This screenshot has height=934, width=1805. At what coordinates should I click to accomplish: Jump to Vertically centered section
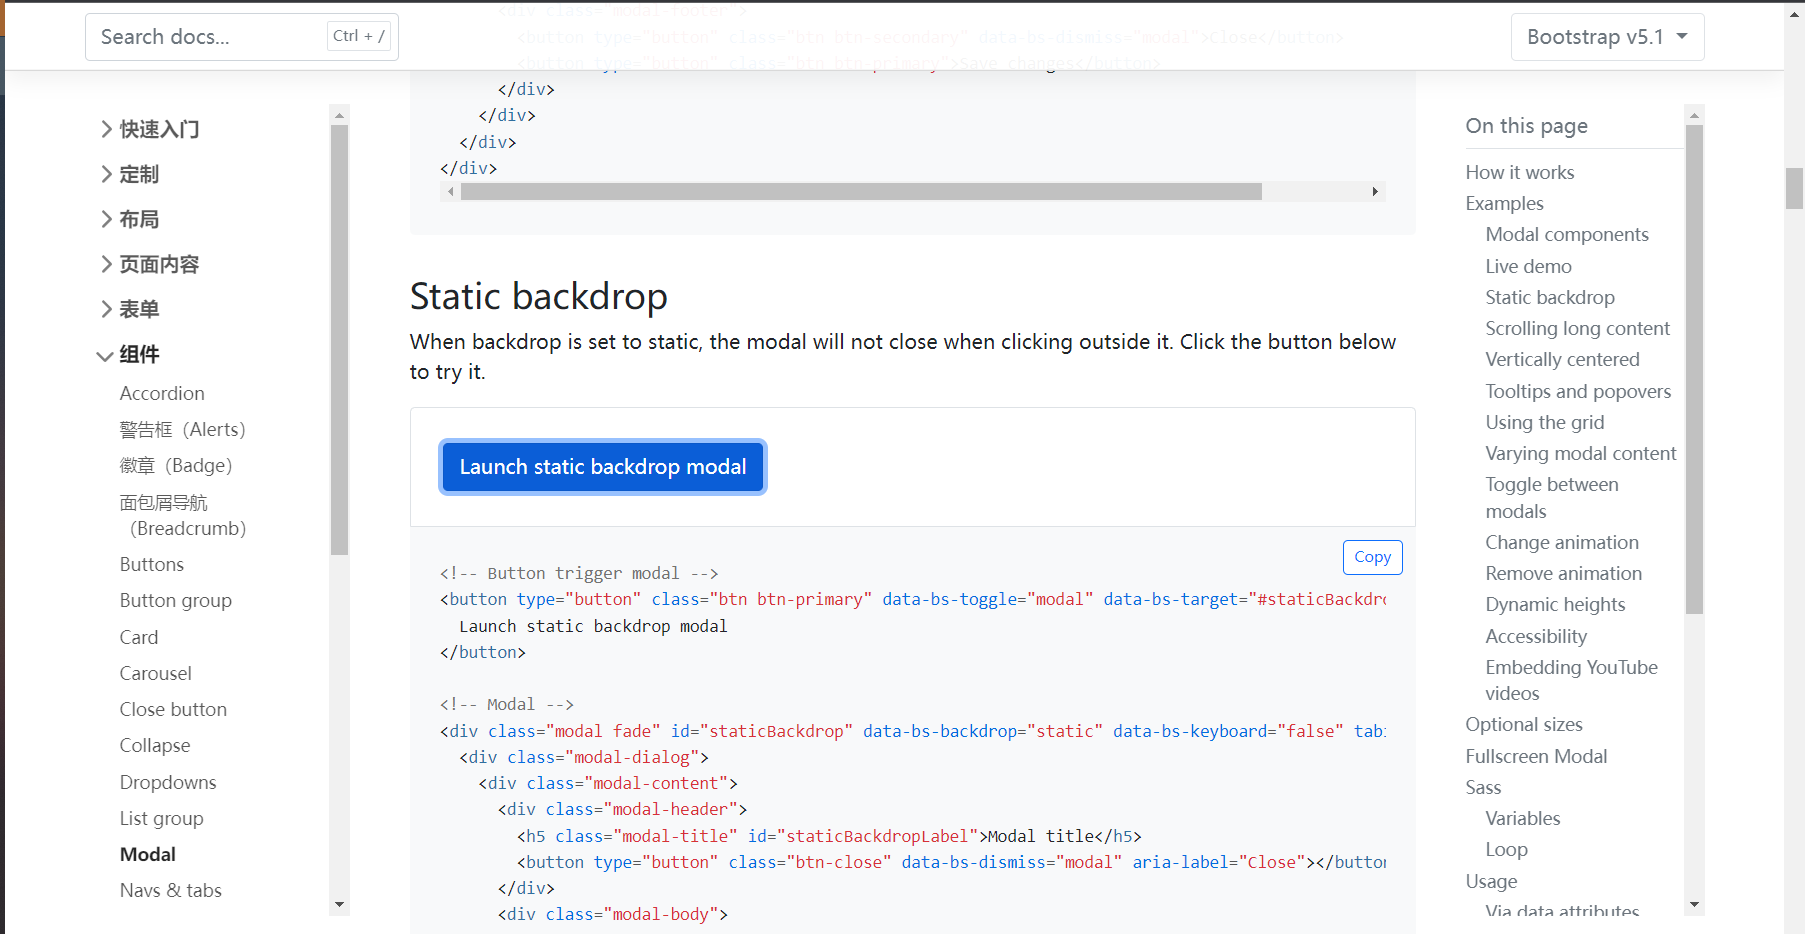pos(1563,359)
